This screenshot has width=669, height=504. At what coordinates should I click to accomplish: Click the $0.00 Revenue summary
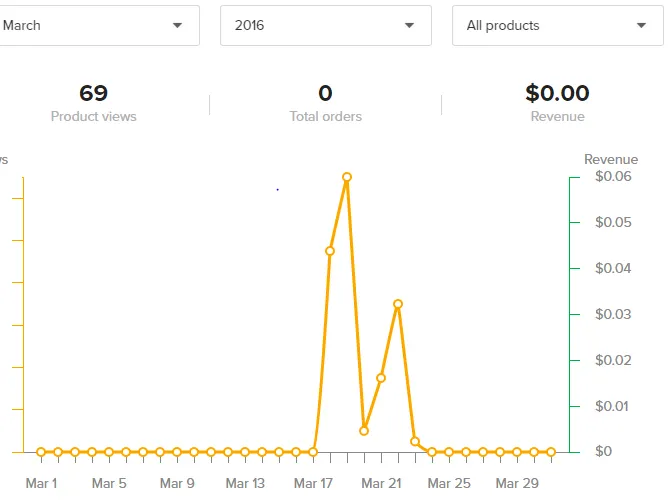[x=557, y=103]
